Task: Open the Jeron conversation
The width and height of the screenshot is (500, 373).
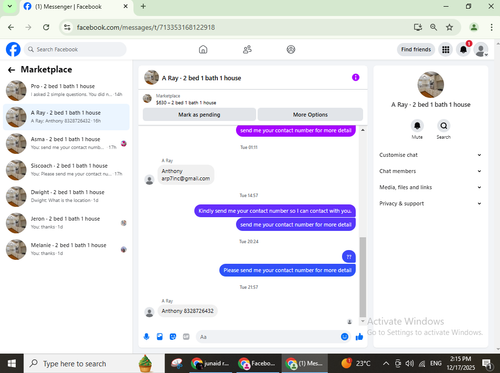Action: point(66,223)
